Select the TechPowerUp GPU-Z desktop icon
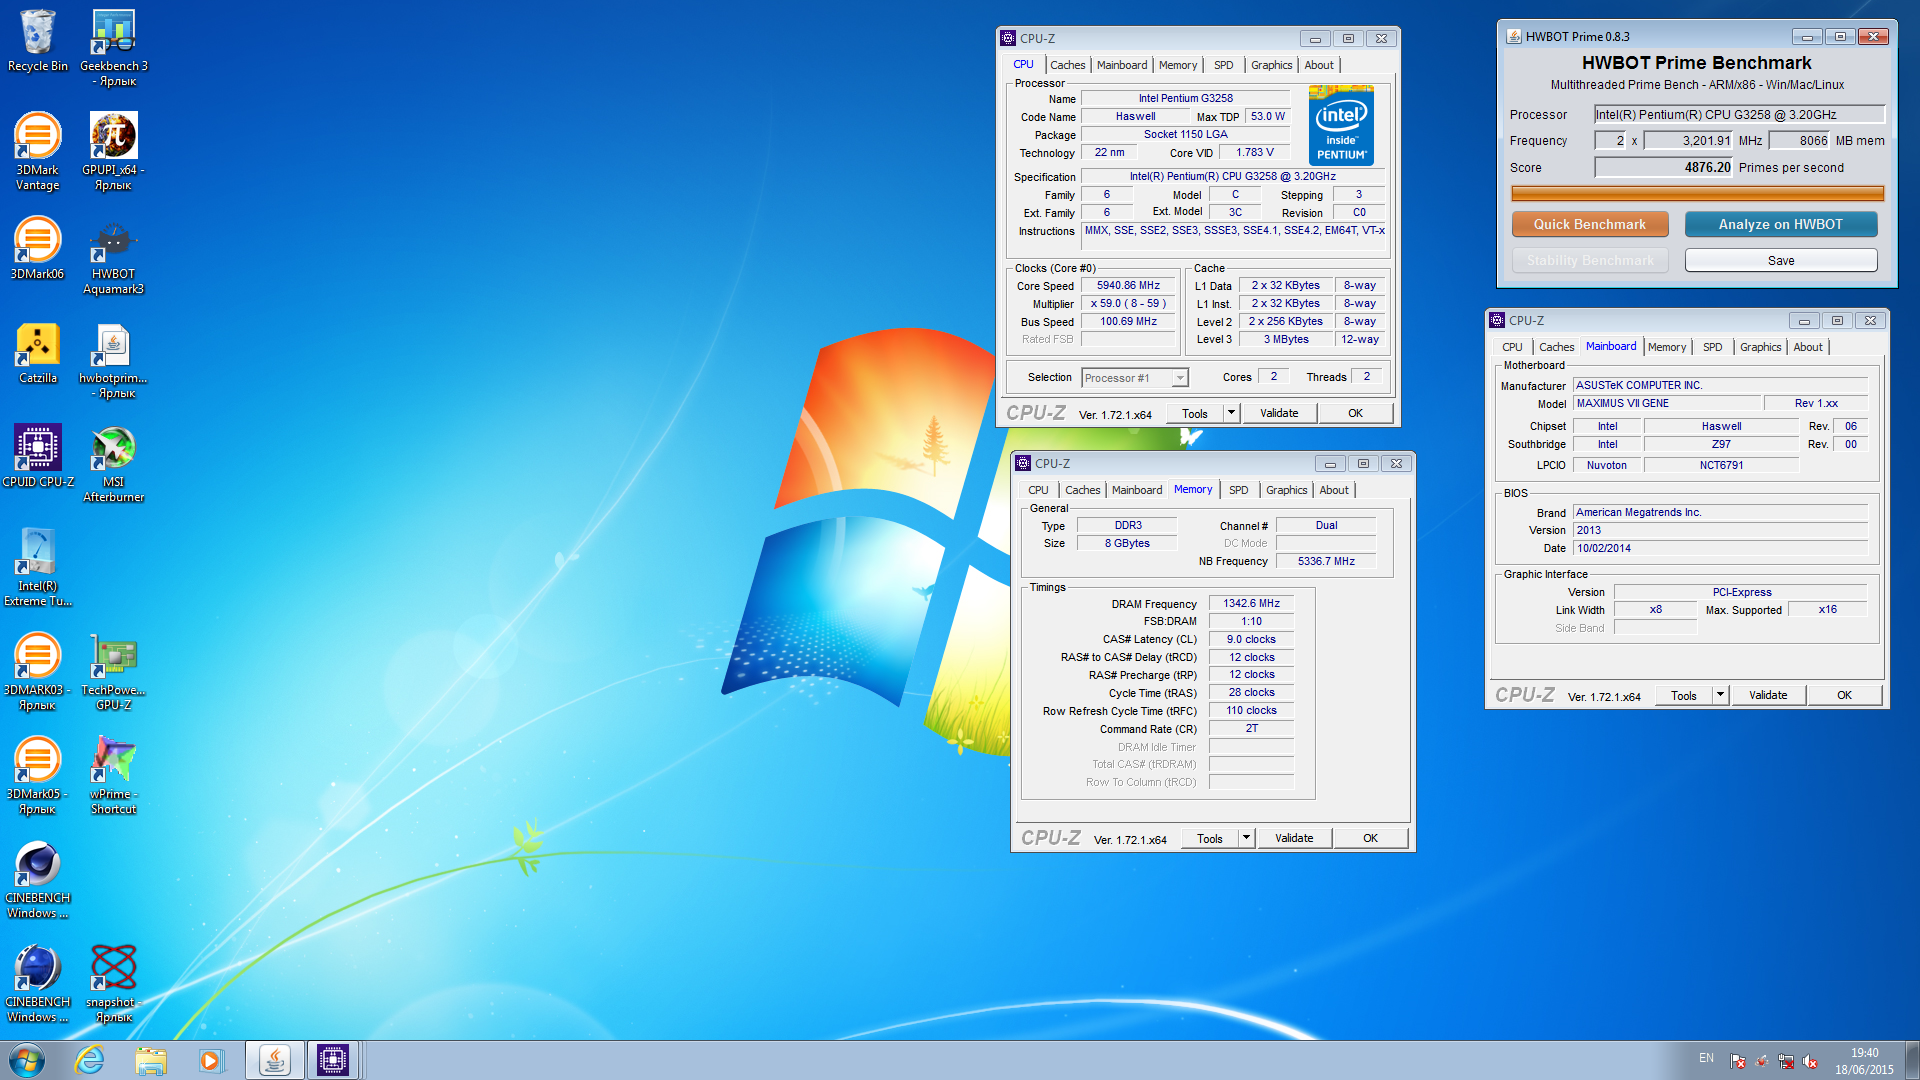 (114, 672)
